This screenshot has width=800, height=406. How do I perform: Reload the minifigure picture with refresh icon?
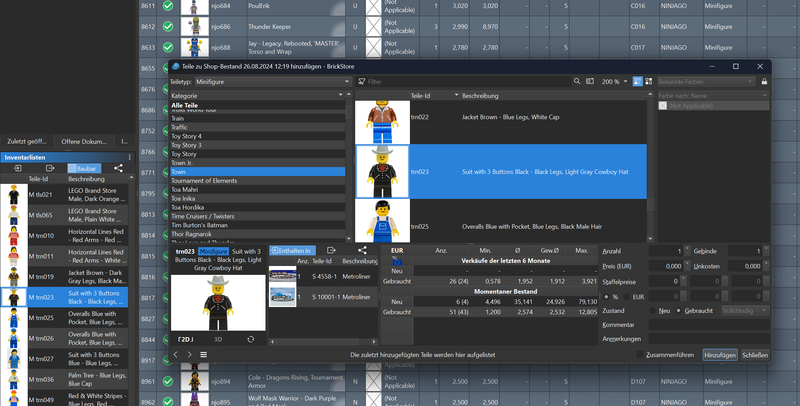[x=251, y=339]
